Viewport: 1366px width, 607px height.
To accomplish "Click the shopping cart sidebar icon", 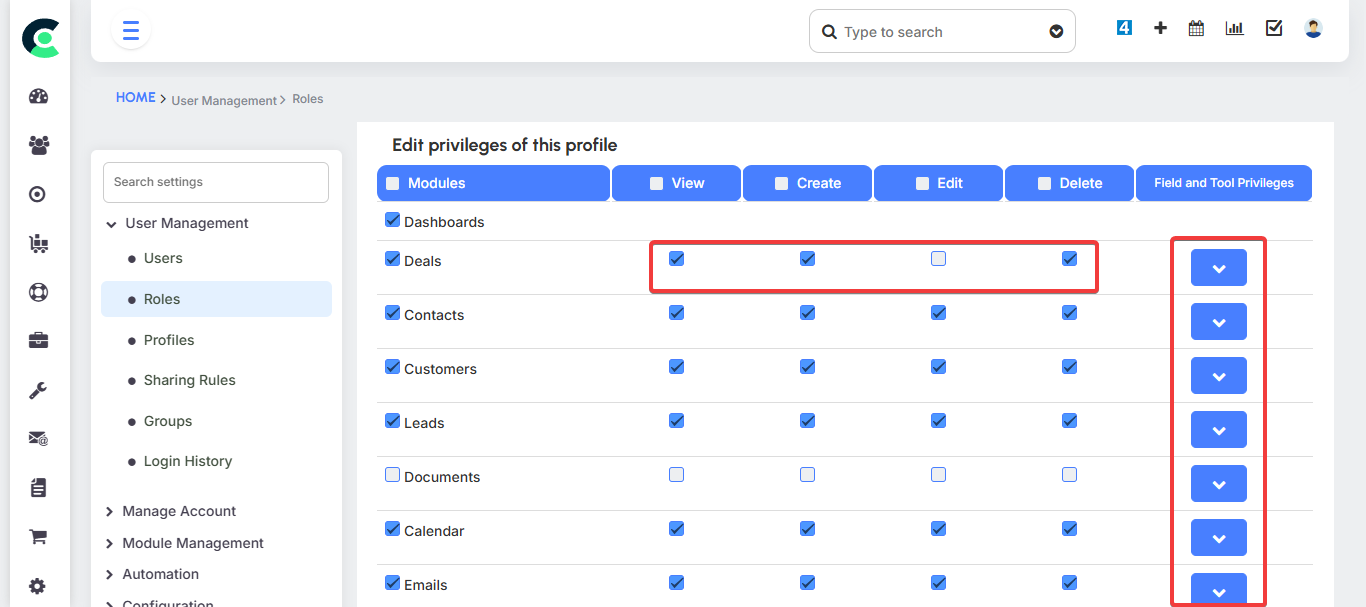I will (x=39, y=537).
